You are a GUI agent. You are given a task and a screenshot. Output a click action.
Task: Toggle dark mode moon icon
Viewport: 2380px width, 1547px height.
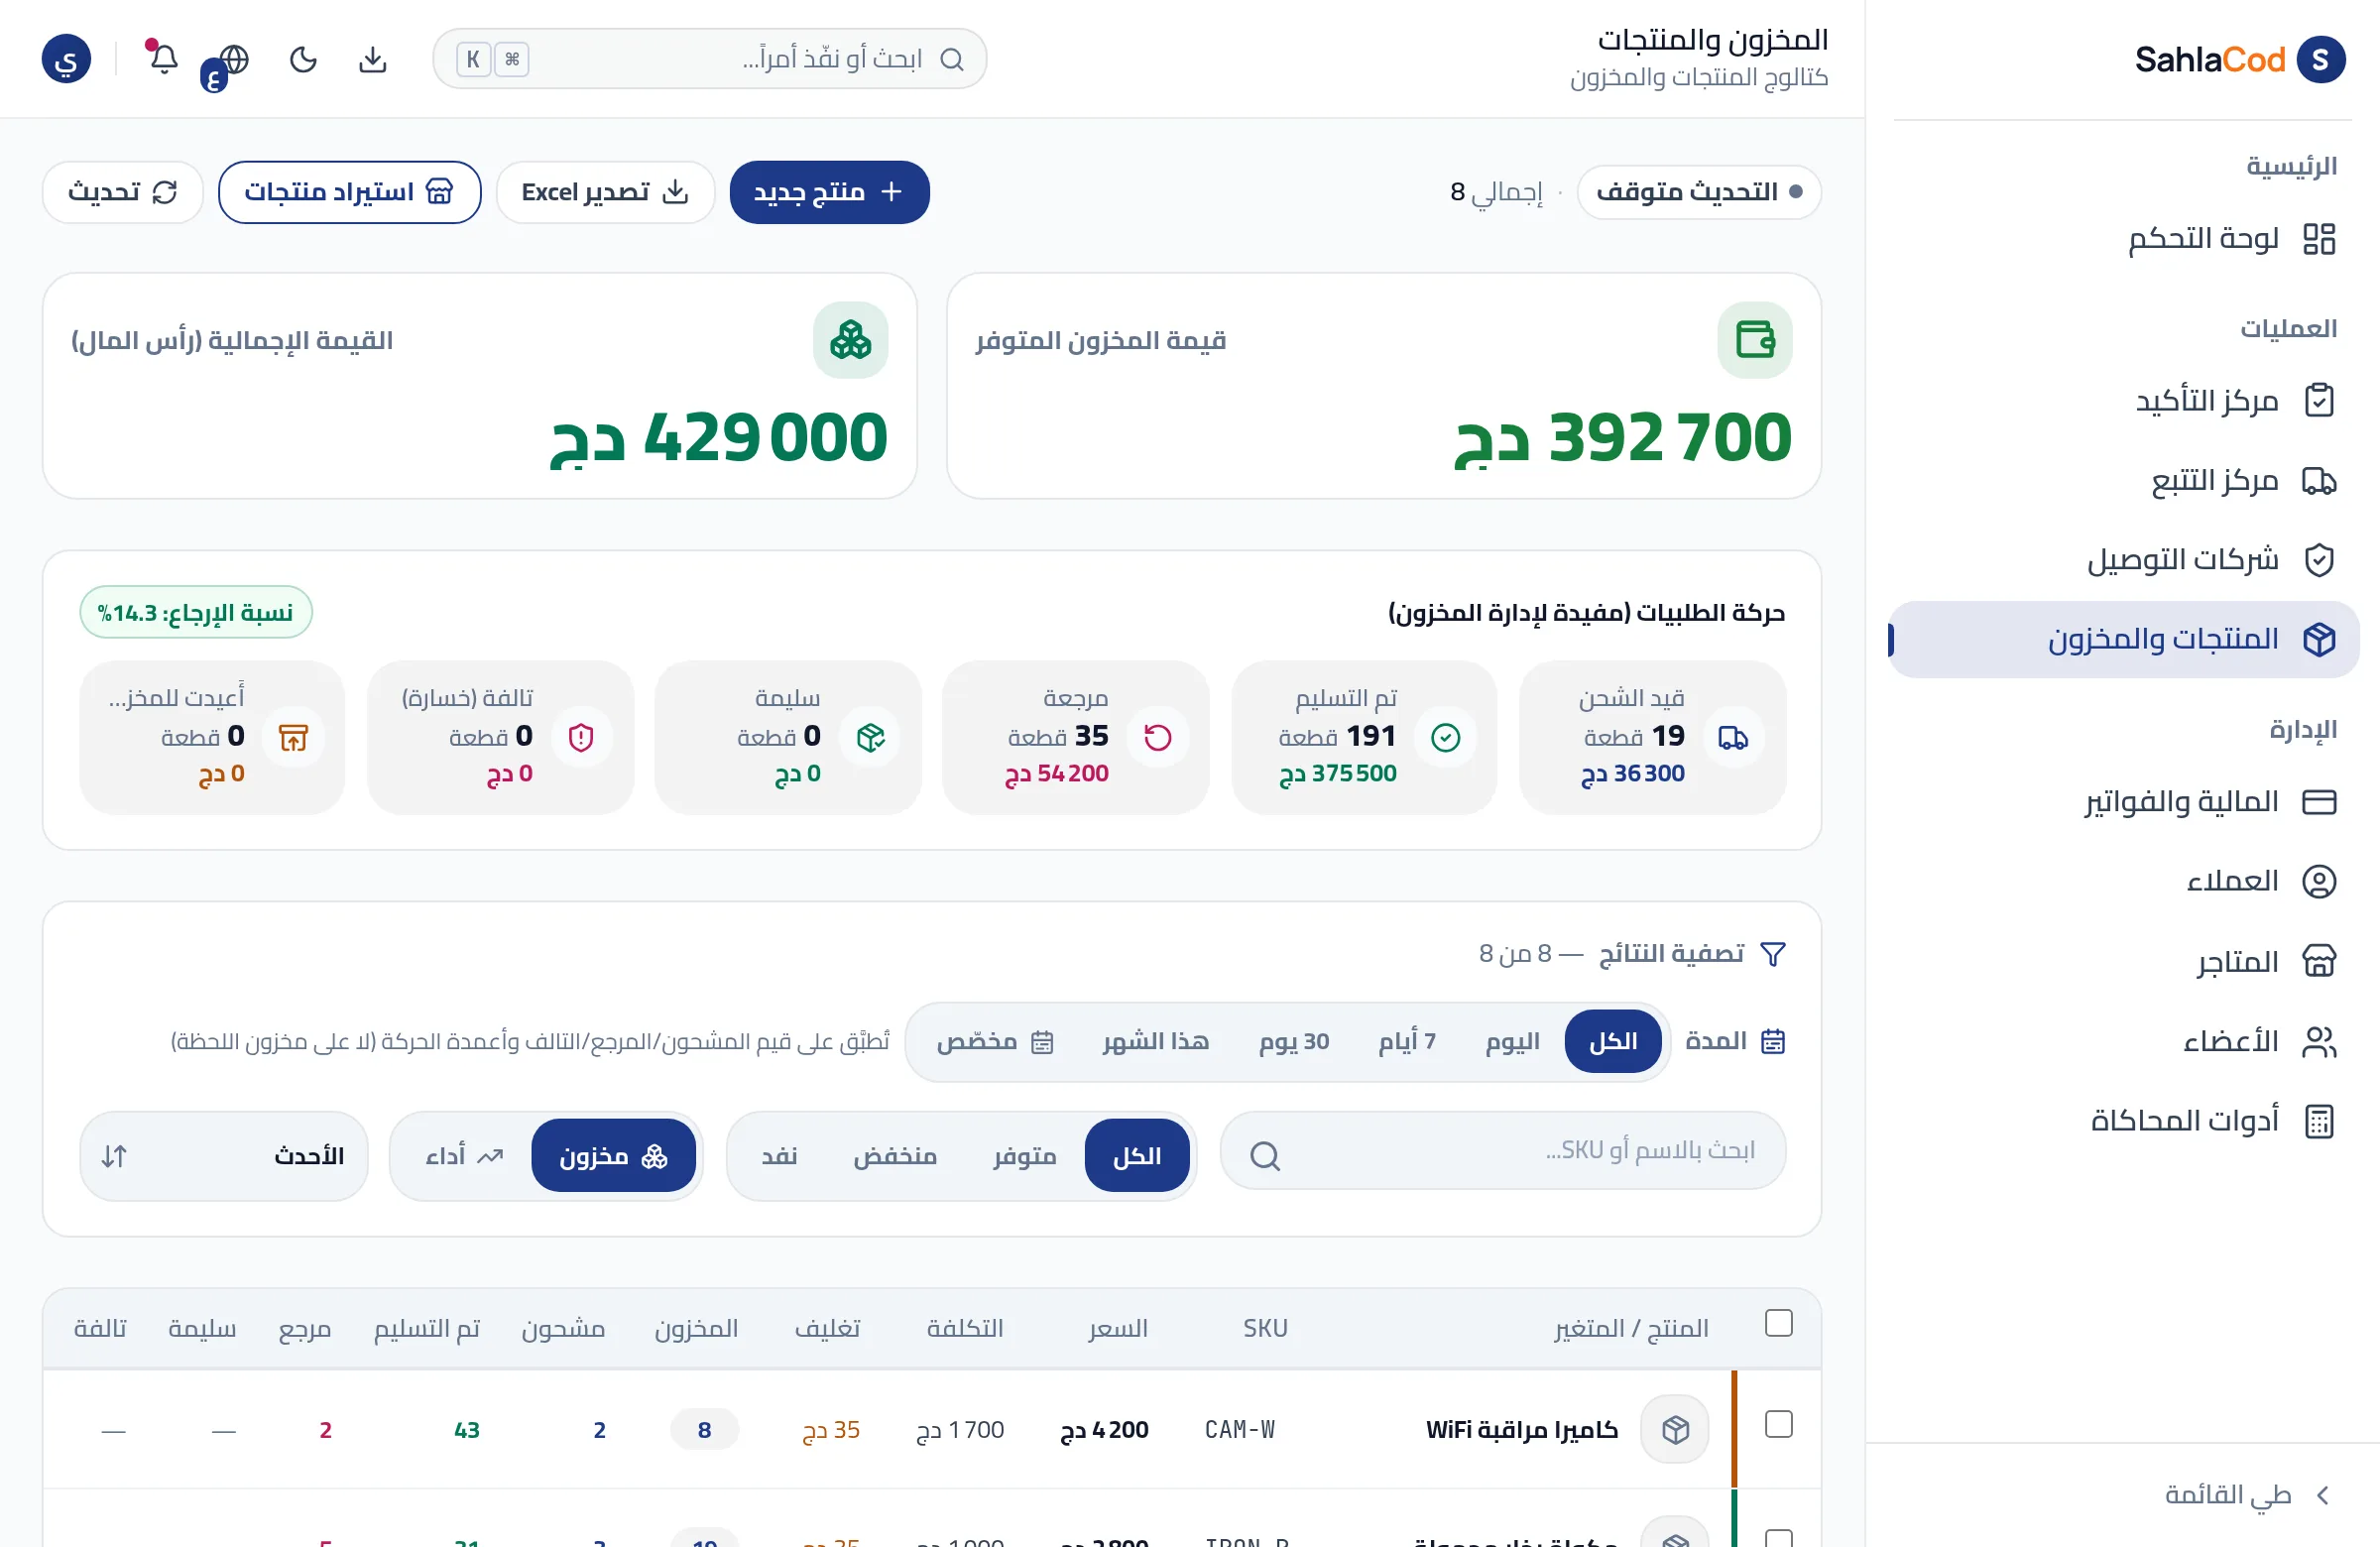303,59
